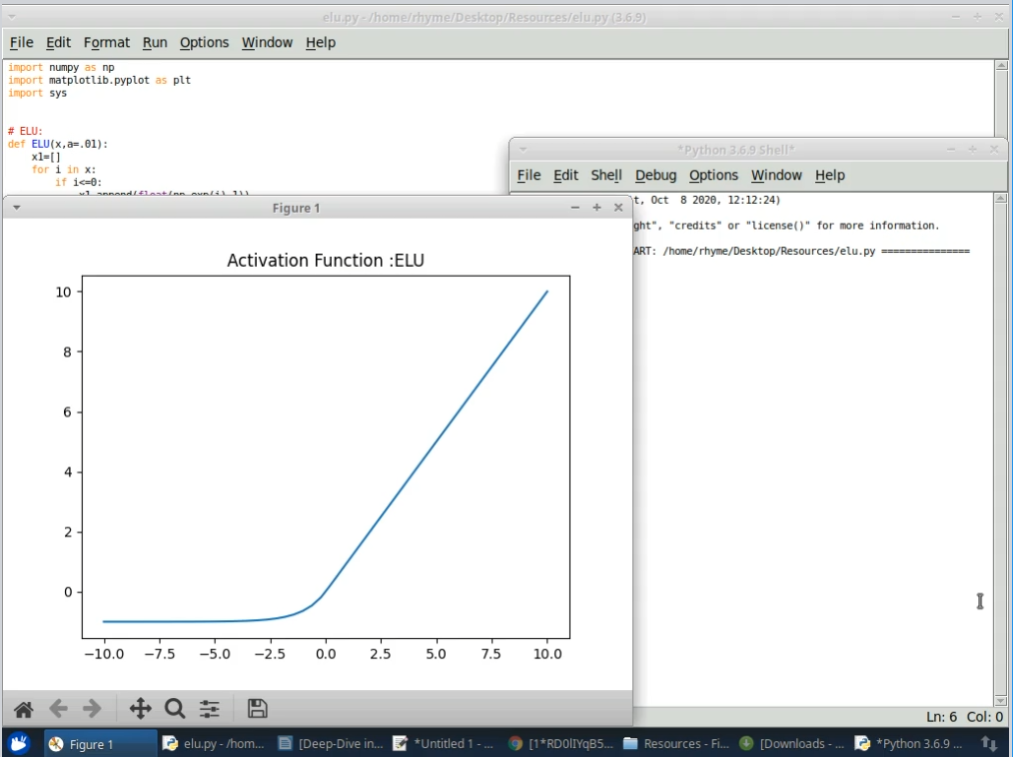Open the Python Shell window dropdown arrow

coord(521,148)
